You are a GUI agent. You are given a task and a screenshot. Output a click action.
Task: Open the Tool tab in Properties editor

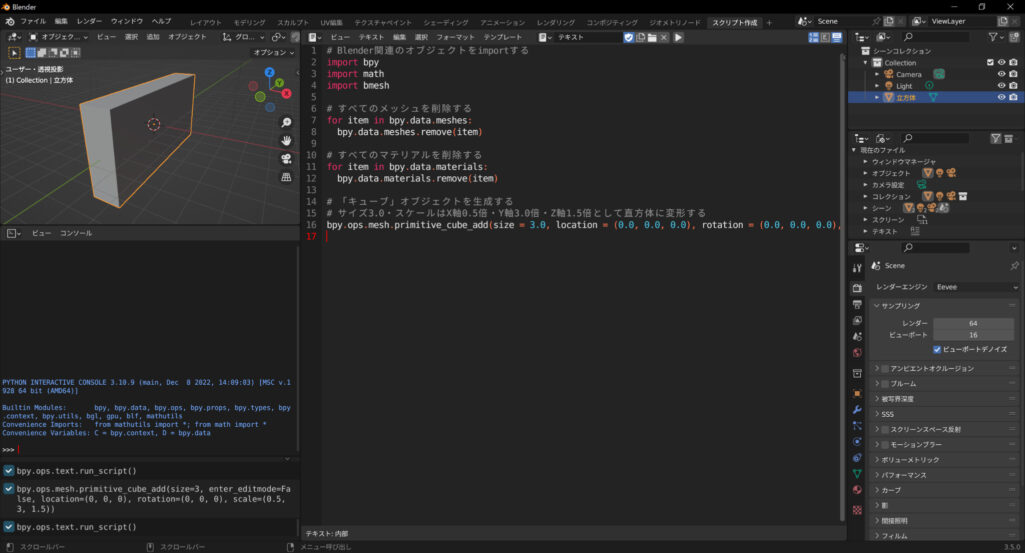click(857, 268)
